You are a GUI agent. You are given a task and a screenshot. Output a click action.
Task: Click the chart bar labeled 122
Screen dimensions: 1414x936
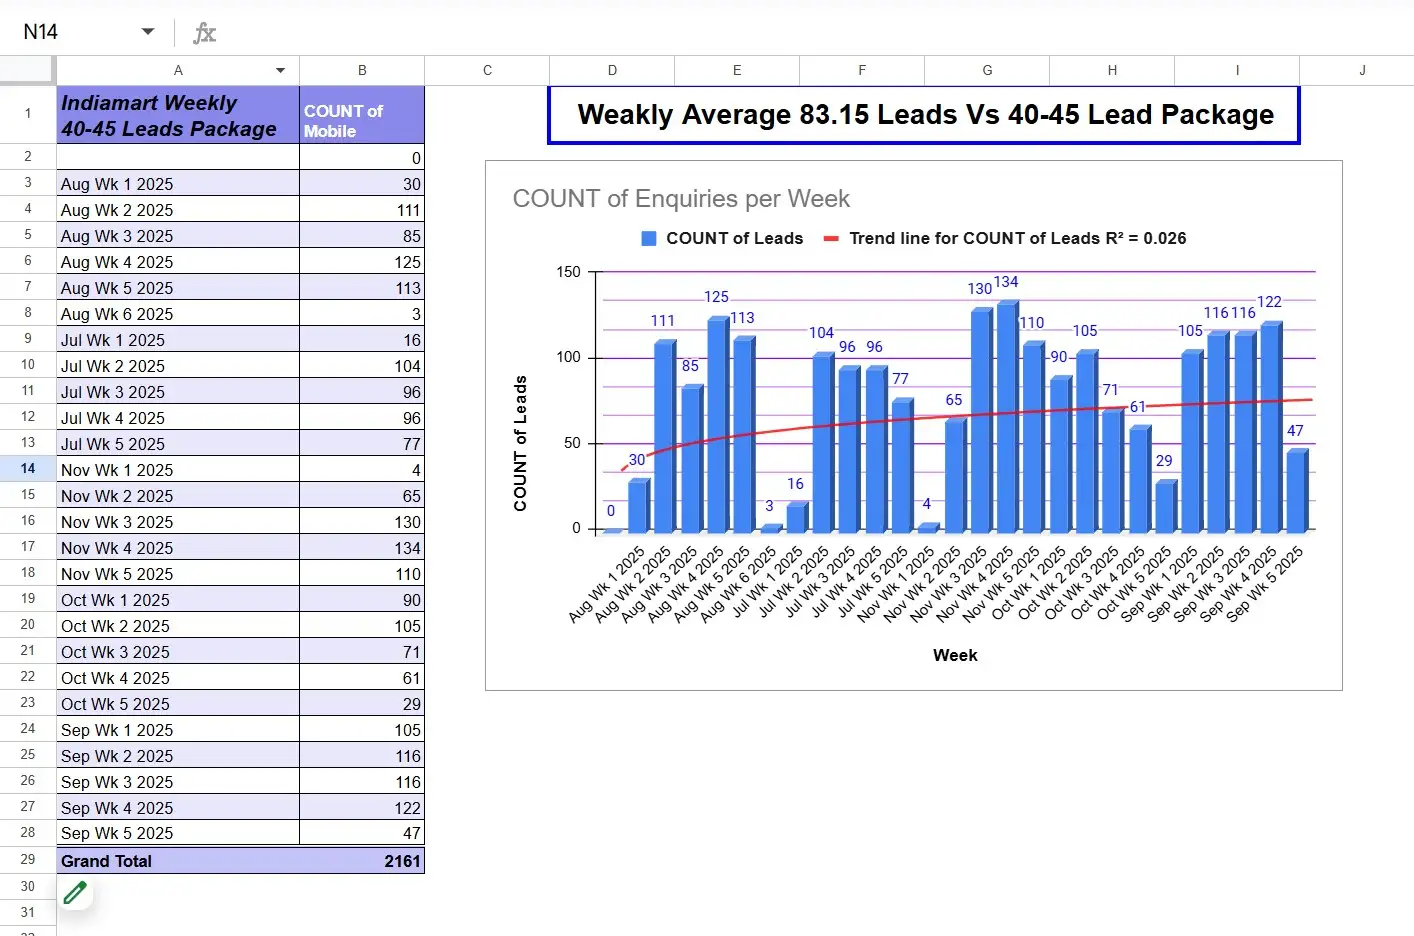coord(1271,427)
